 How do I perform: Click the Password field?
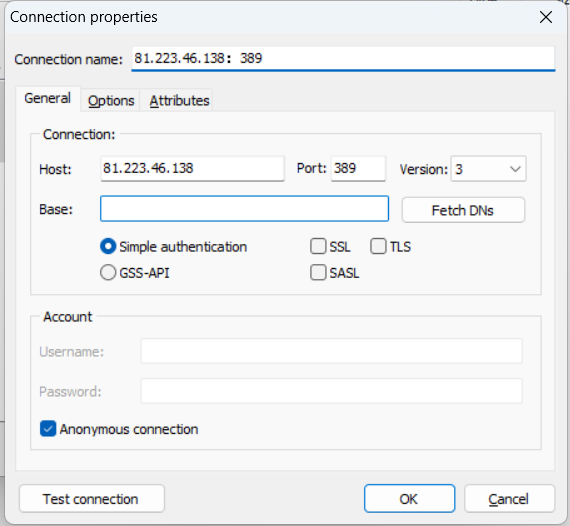(x=331, y=391)
